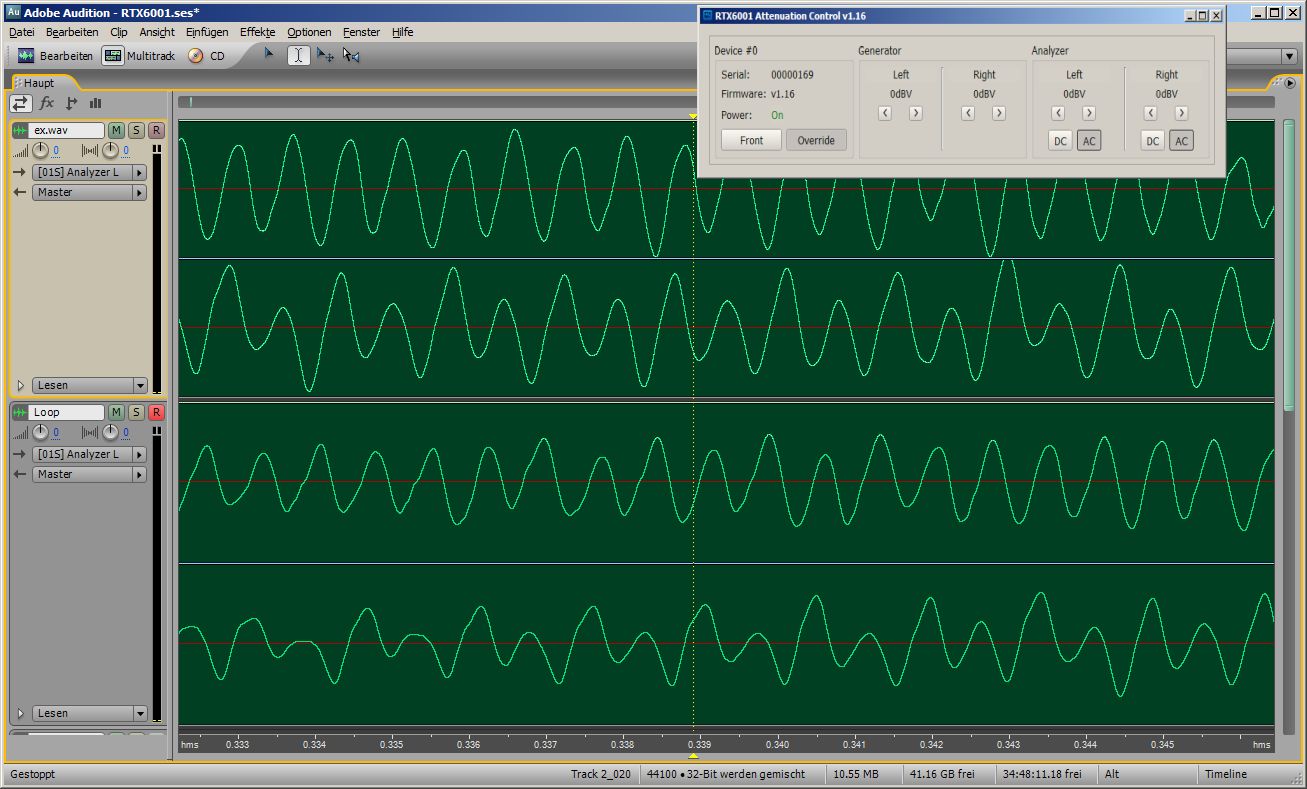This screenshot has height=789, width=1307.
Task: Decrease Generator Right attenuation
Action: pyautogui.click(x=968, y=113)
